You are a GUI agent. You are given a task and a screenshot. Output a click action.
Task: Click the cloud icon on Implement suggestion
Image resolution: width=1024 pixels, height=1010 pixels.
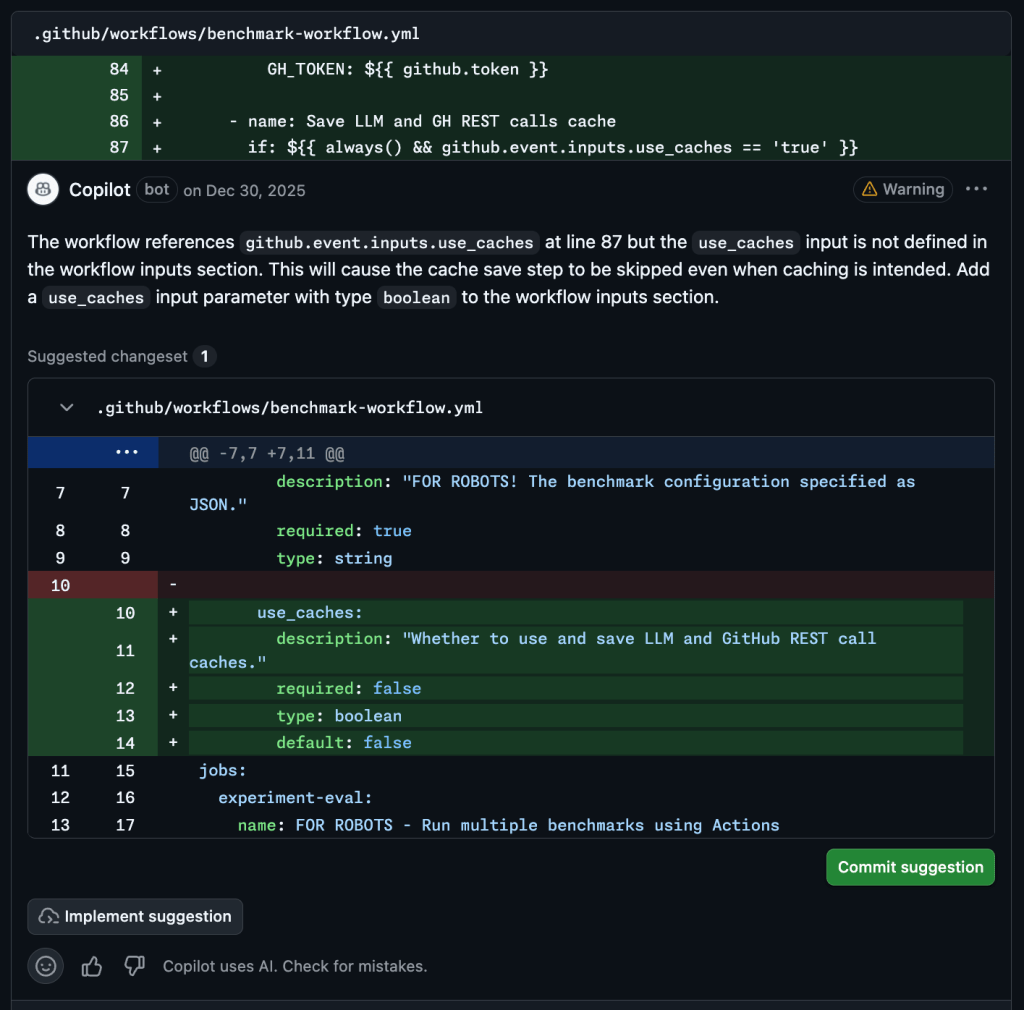[47, 916]
